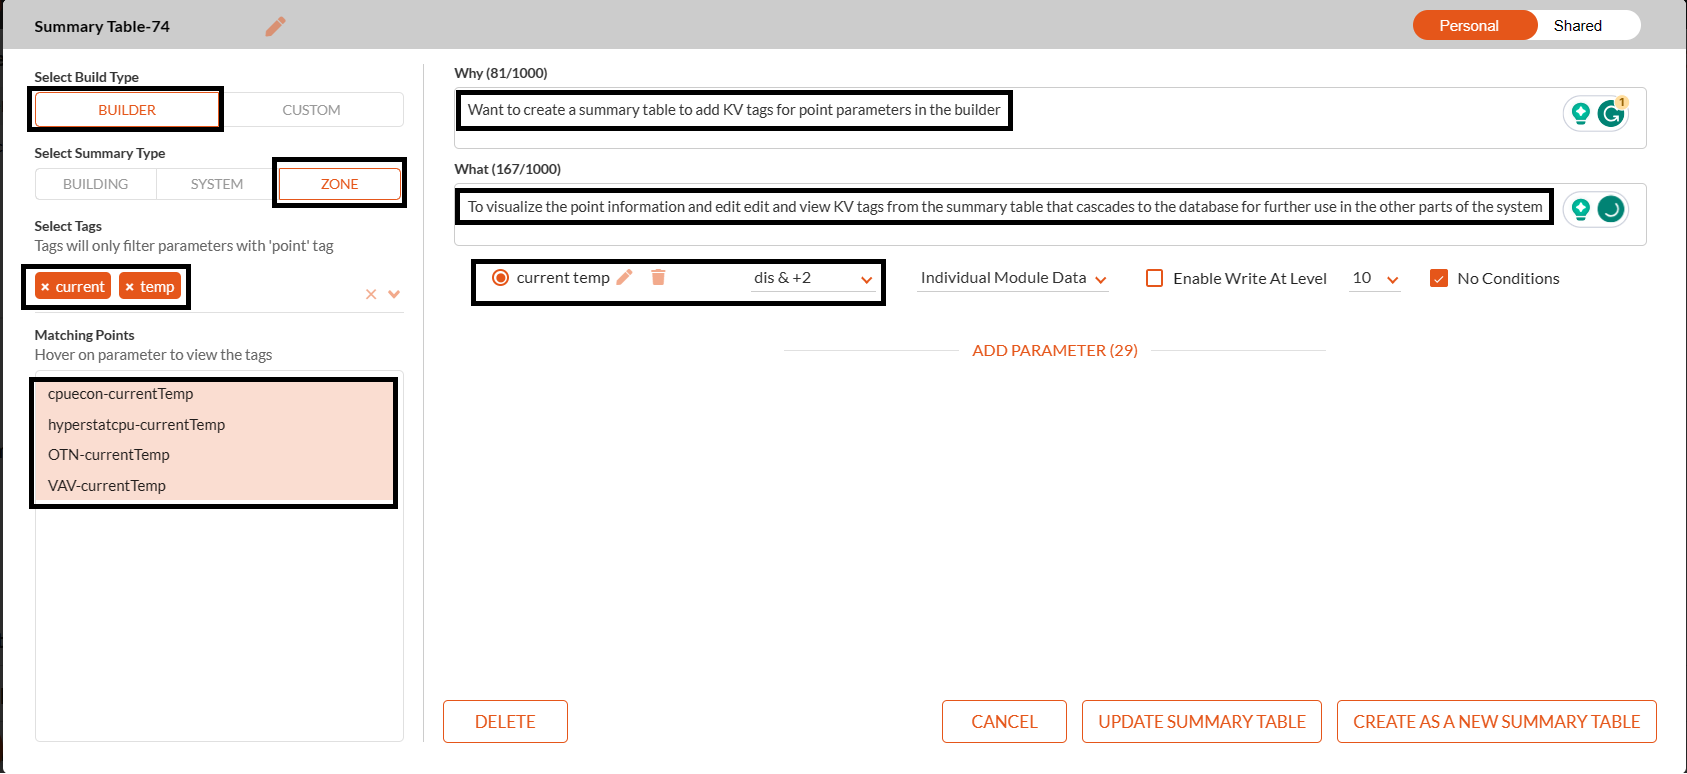Edit the Summary Table-74 title pencil icon
Image resolution: width=1687 pixels, height=774 pixels.
click(x=275, y=26)
